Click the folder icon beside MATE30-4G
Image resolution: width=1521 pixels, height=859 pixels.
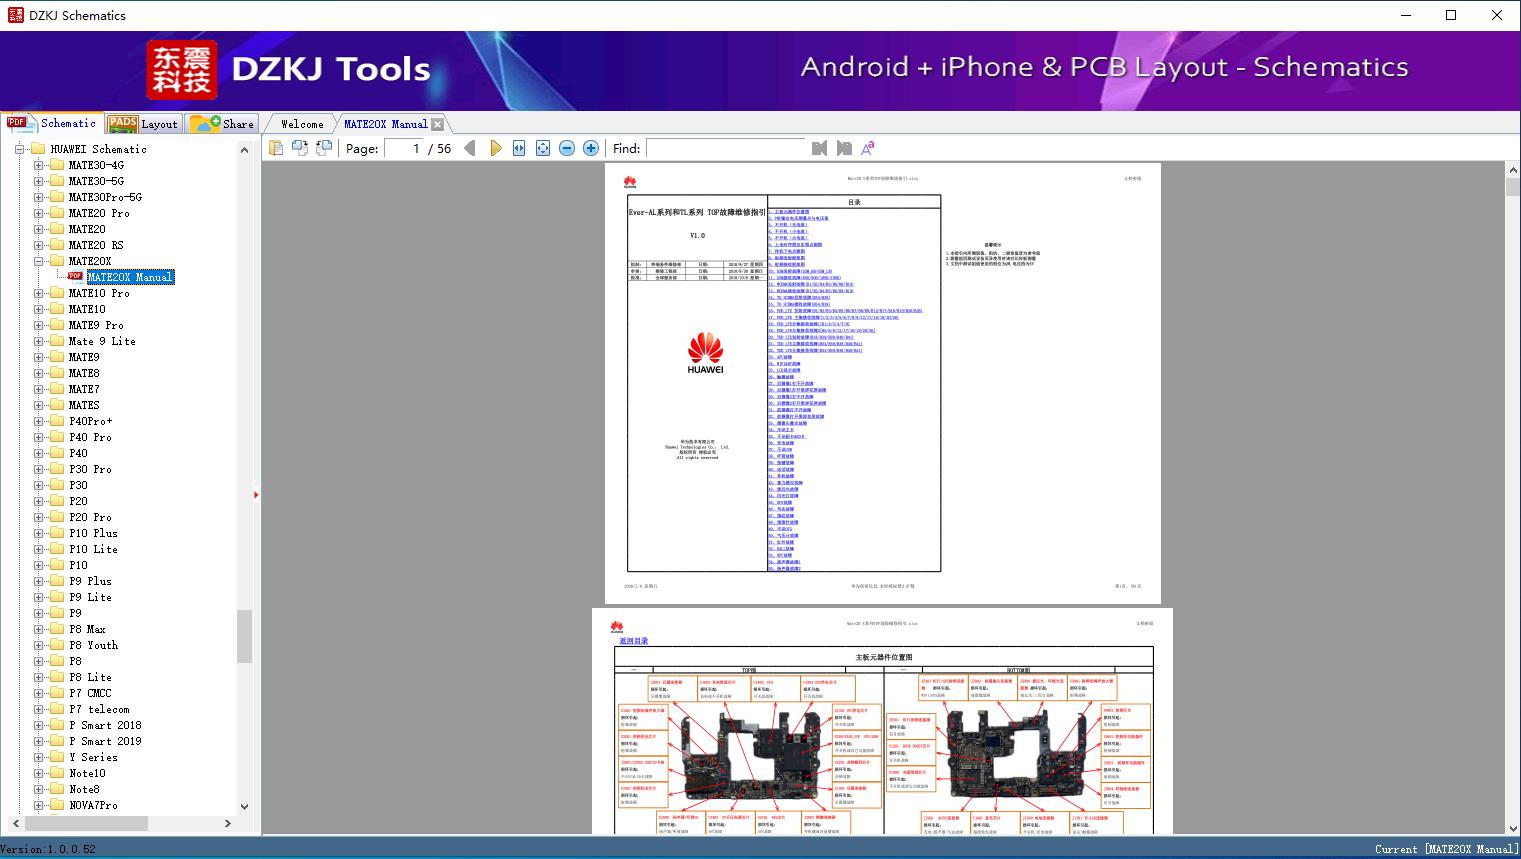[x=57, y=165]
